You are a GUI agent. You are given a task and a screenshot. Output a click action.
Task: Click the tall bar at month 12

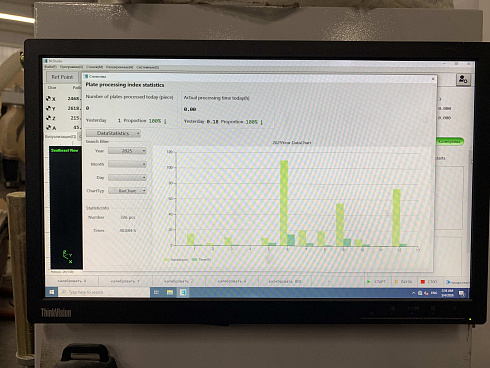click(396, 217)
